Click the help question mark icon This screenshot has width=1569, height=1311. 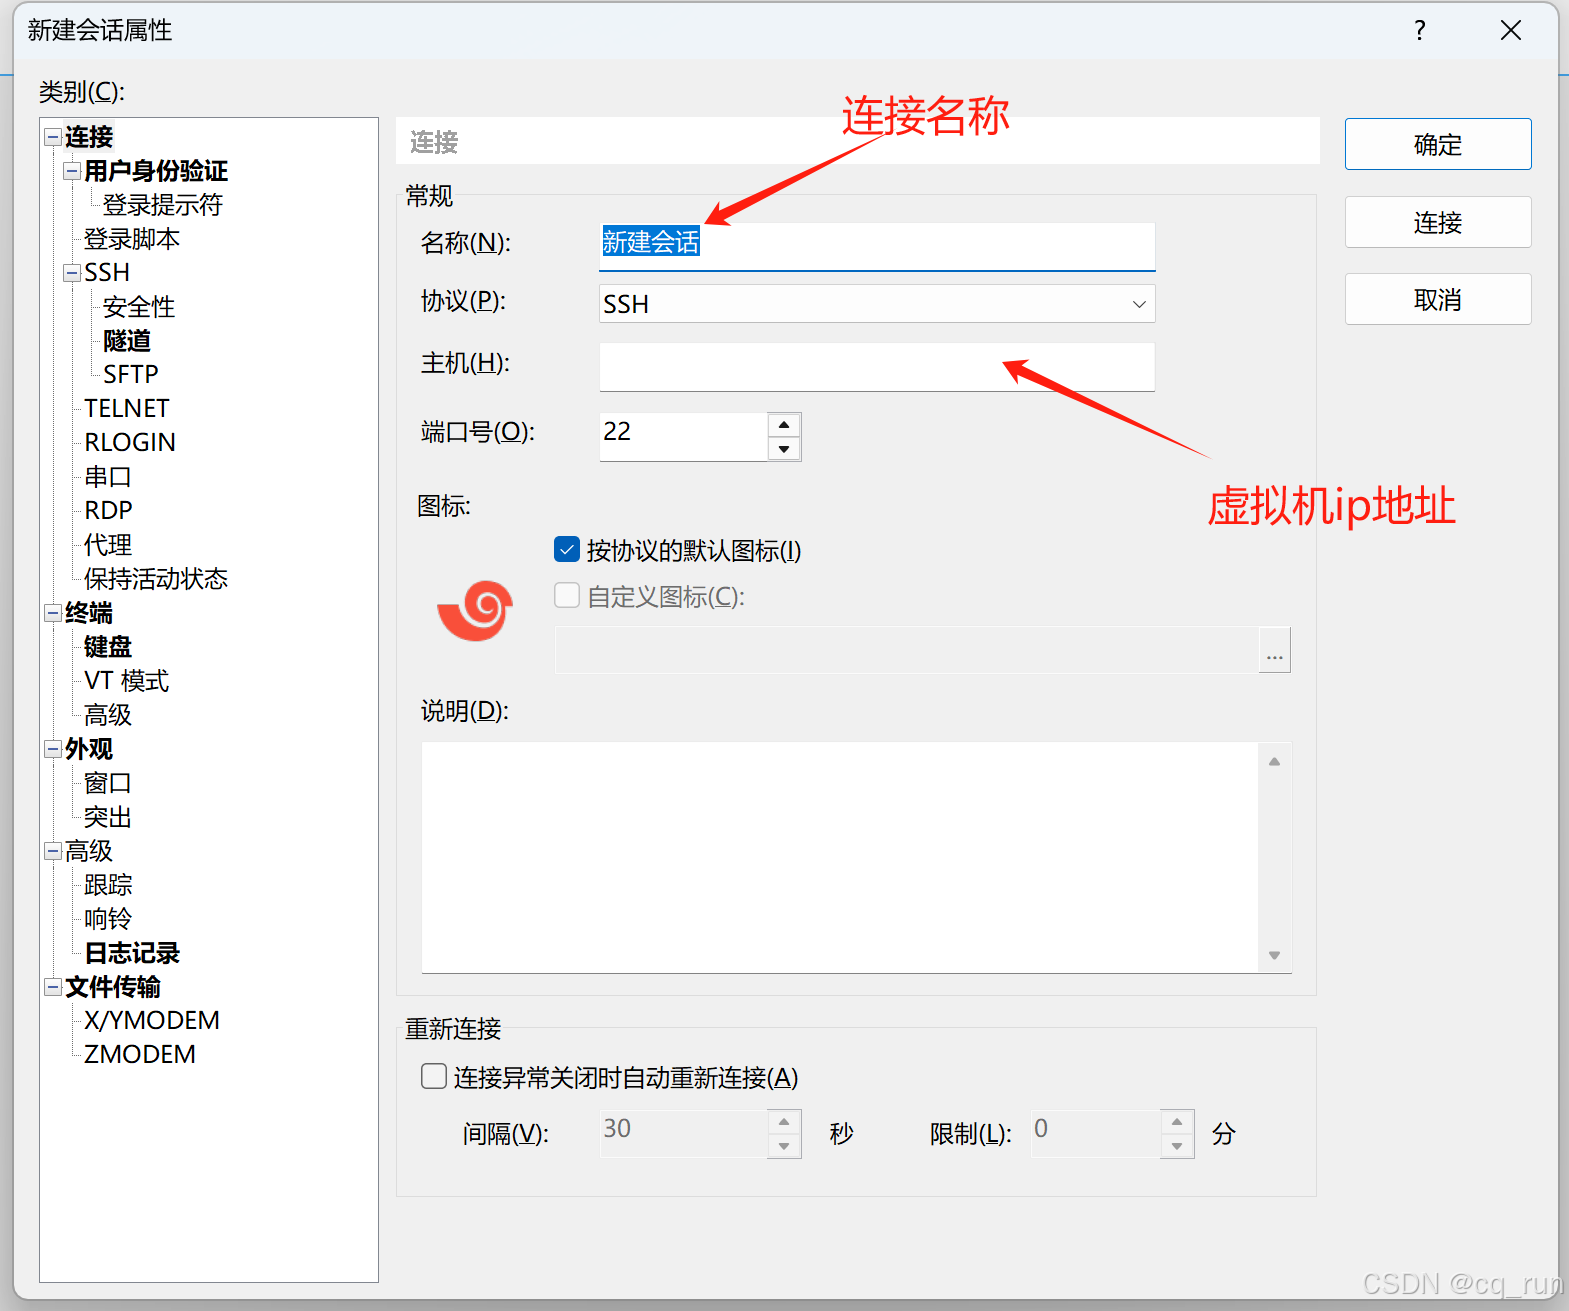coord(1419,31)
